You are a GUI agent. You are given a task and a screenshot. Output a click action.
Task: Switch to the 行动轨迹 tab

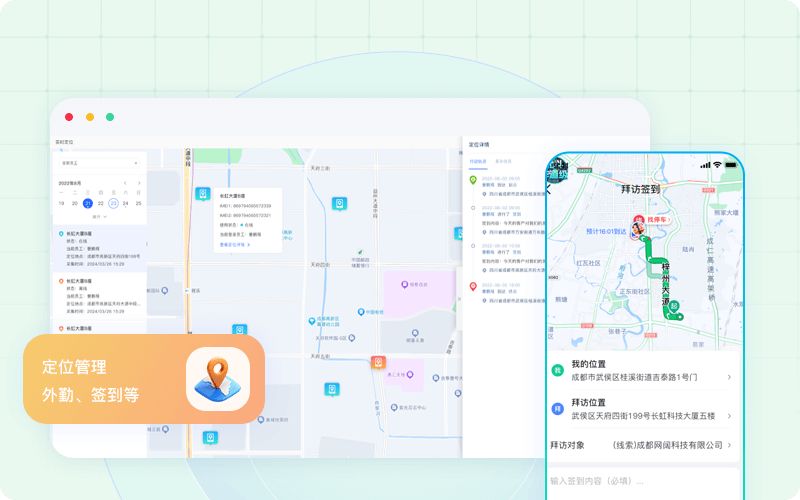(476, 160)
